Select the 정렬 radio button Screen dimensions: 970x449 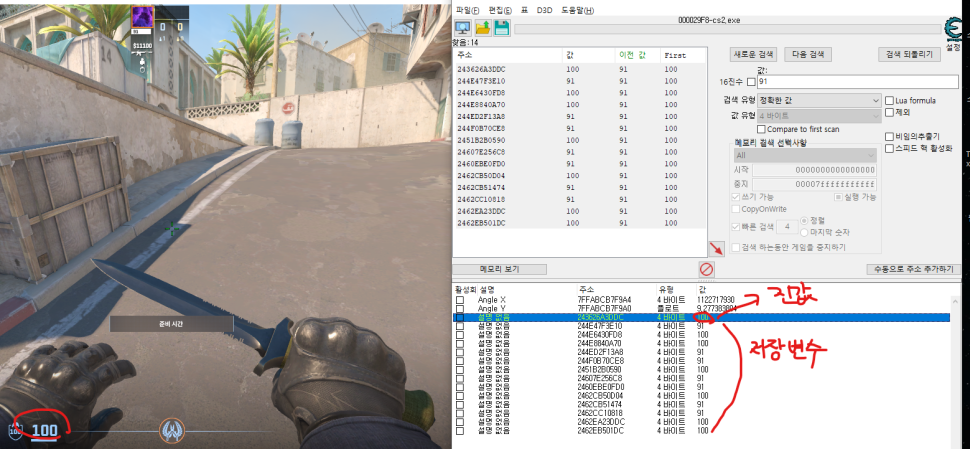click(x=804, y=220)
